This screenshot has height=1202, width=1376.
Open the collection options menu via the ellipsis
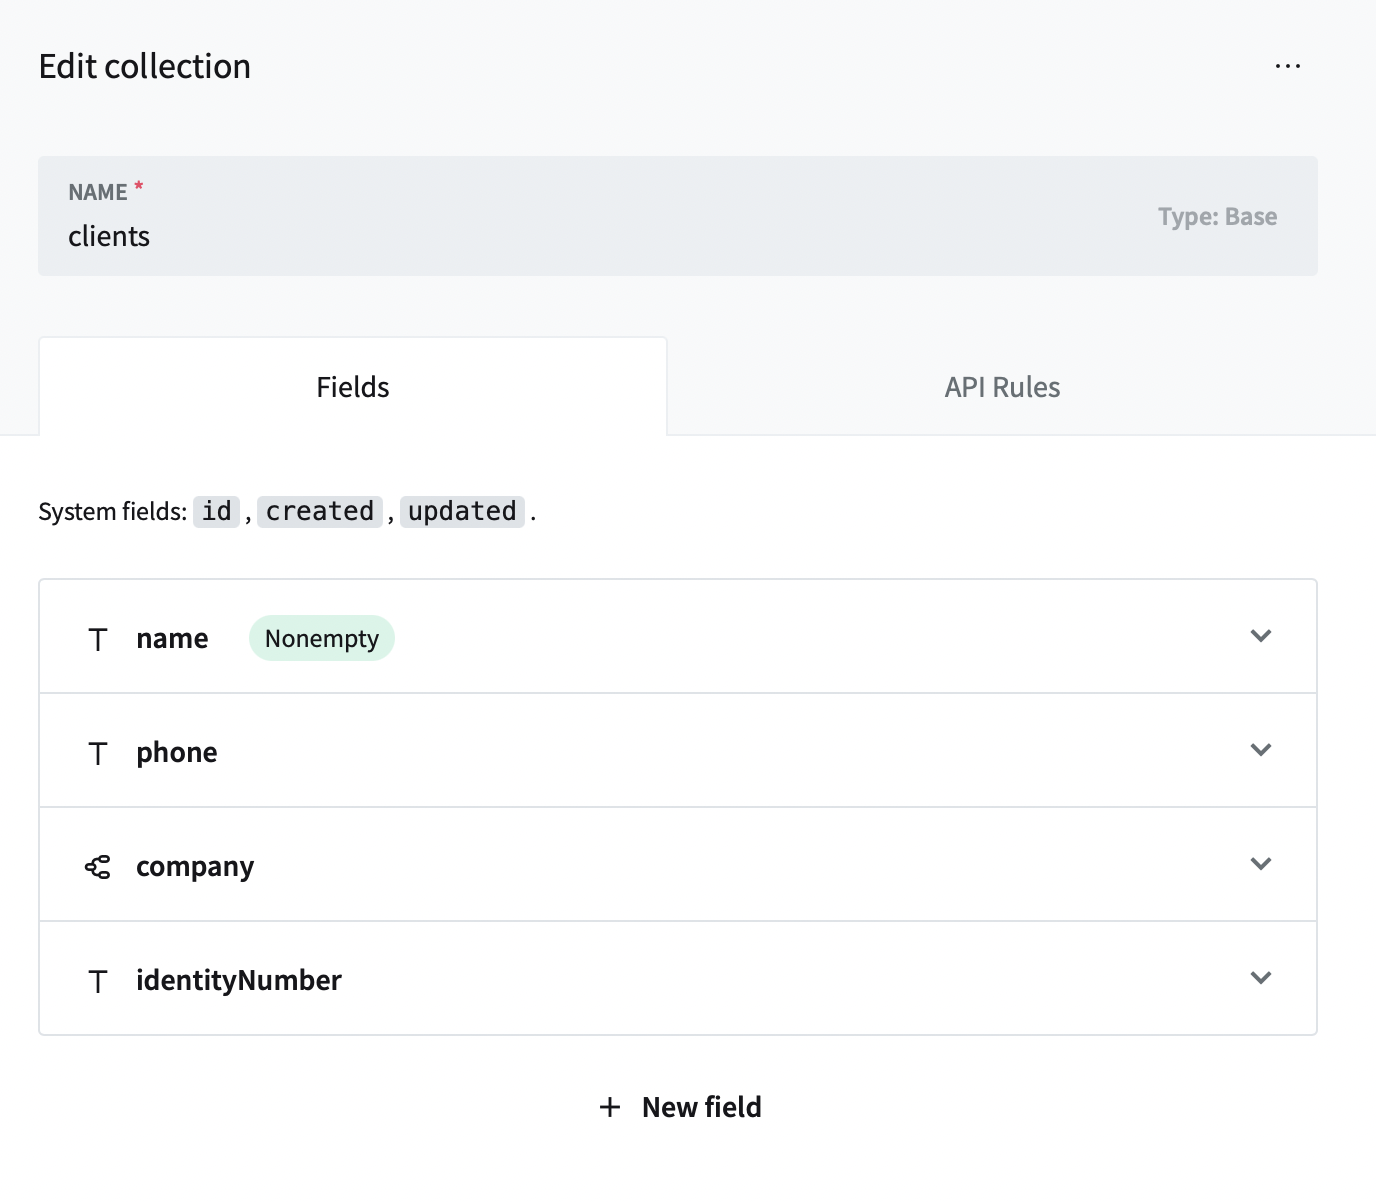click(1287, 65)
